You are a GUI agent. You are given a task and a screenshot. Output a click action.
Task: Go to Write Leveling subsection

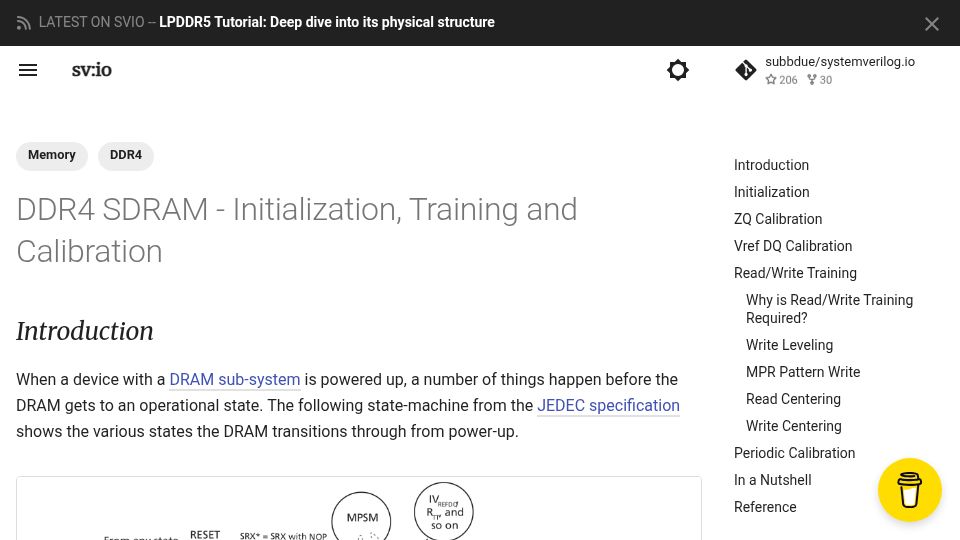pyautogui.click(x=789, y=345)
